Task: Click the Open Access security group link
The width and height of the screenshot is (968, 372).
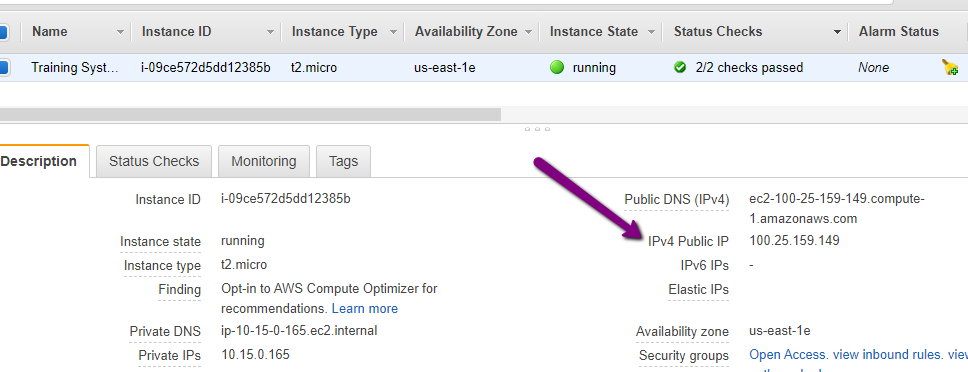Action: (x=788, y=355)
